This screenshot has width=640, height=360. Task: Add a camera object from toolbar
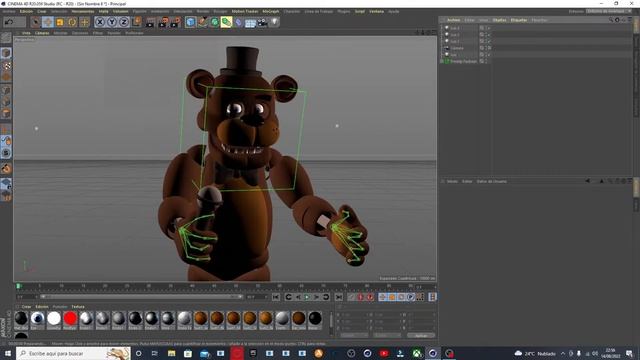262,22
